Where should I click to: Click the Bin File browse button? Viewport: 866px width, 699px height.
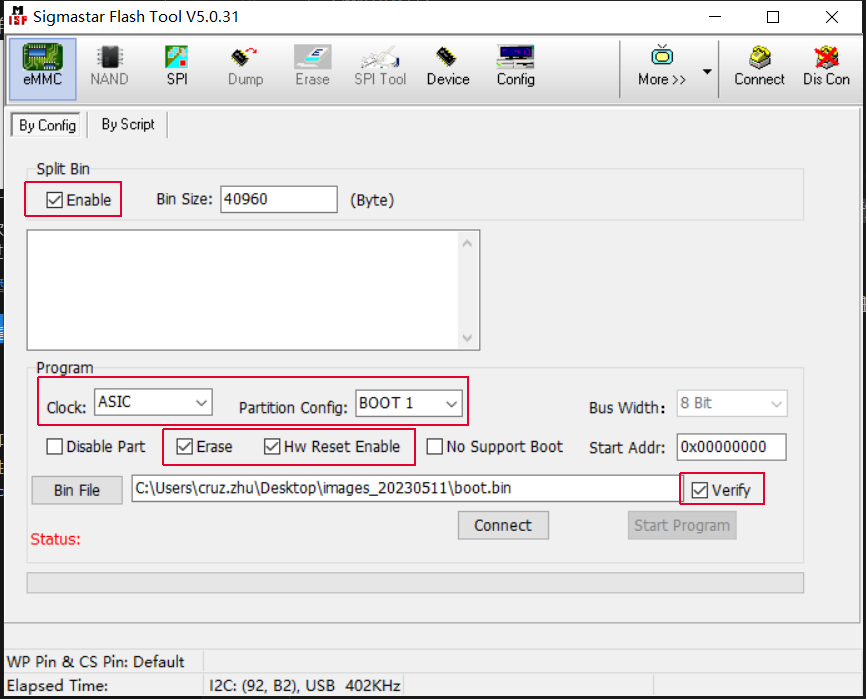(x=77, y=490)
